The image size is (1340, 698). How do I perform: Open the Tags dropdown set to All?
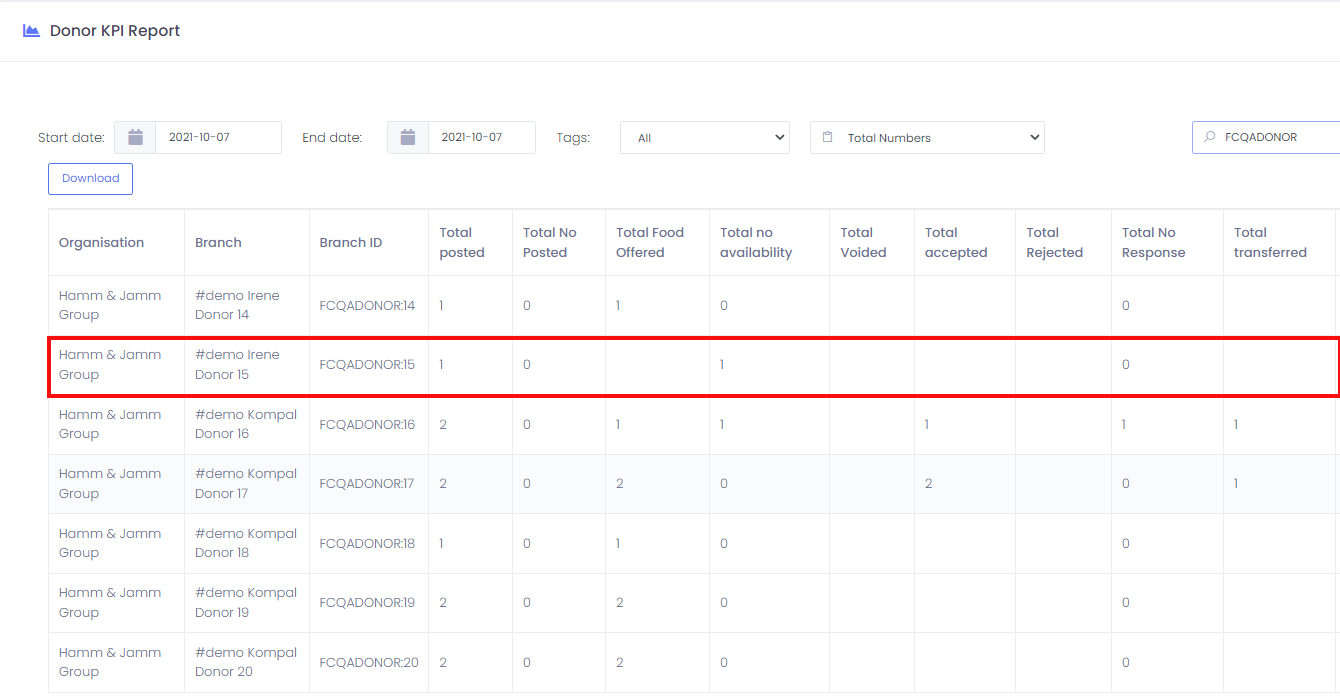pyautogui.click(x=704, y=138)
